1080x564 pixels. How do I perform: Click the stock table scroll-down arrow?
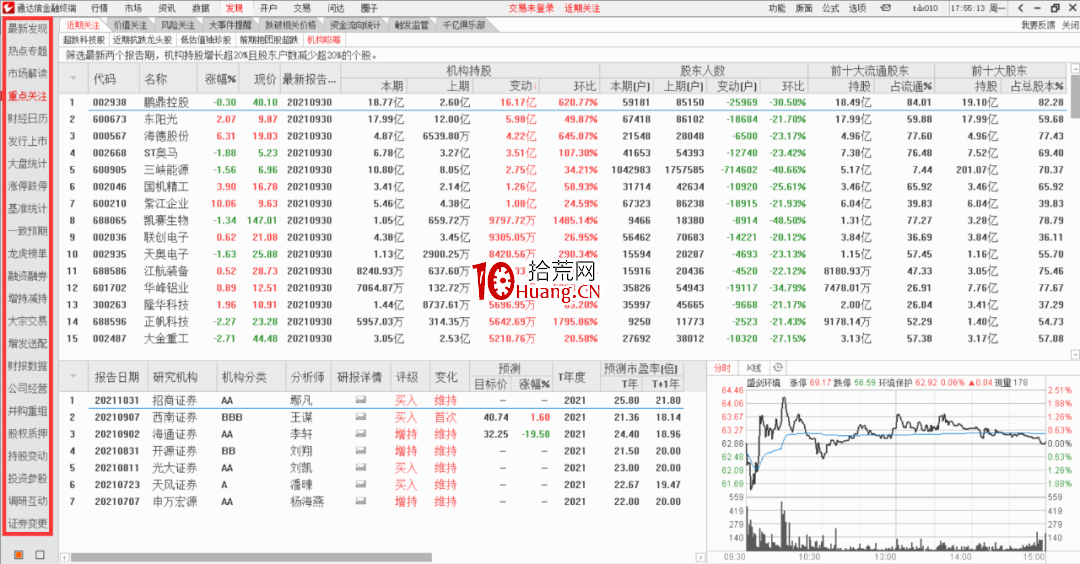pyautogui.click(x=1074, y=355)
